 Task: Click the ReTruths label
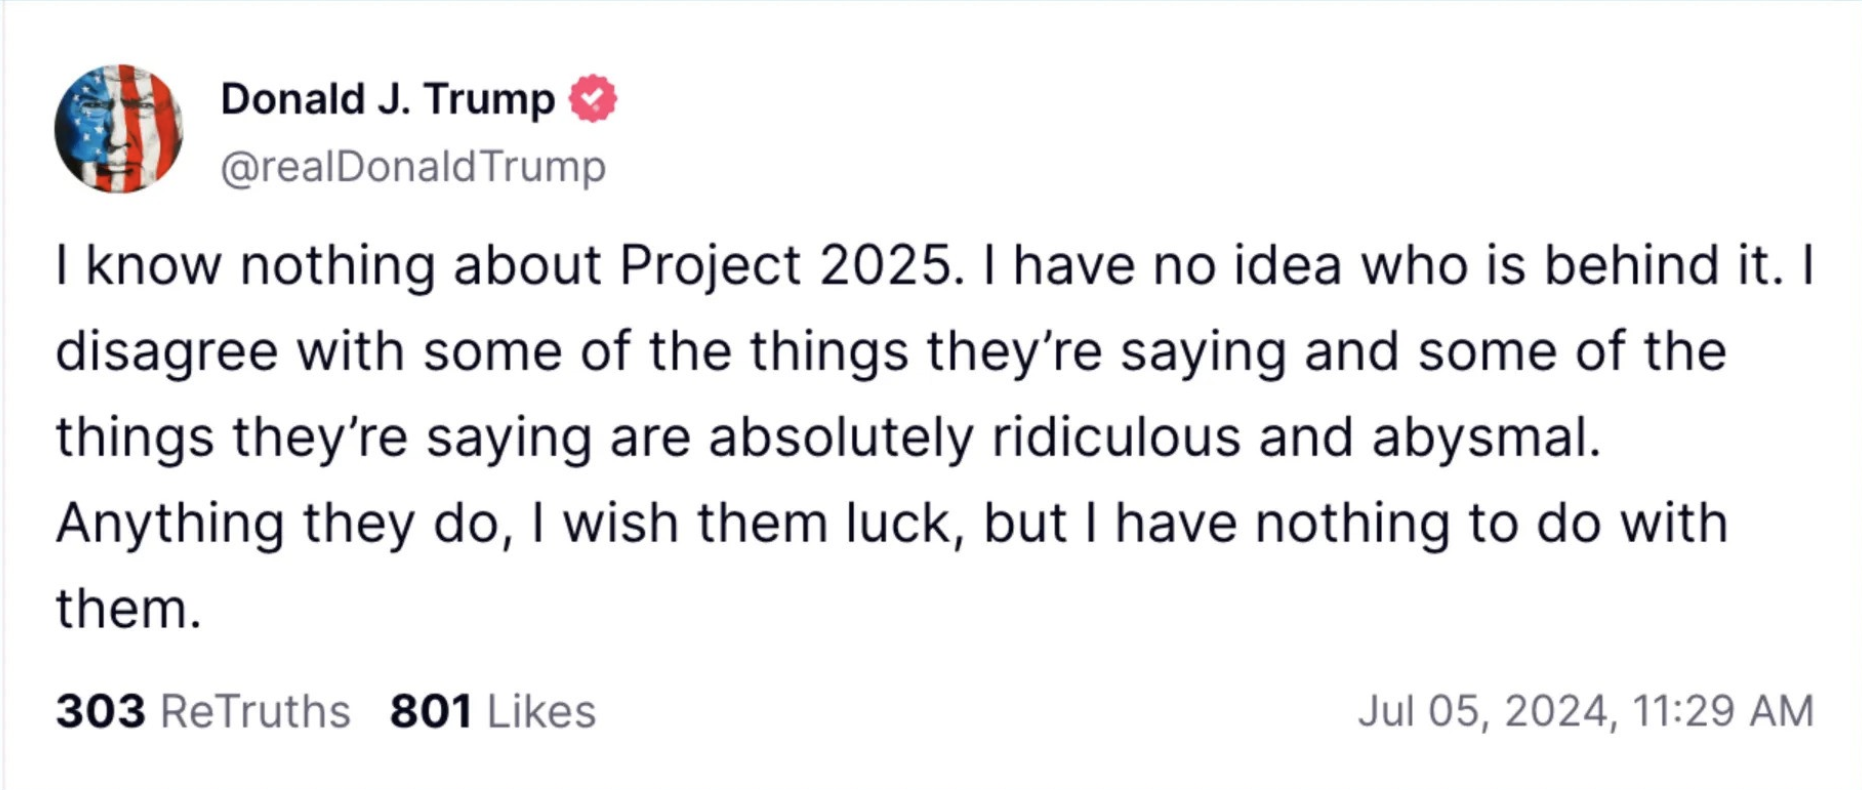click(255, 712)
